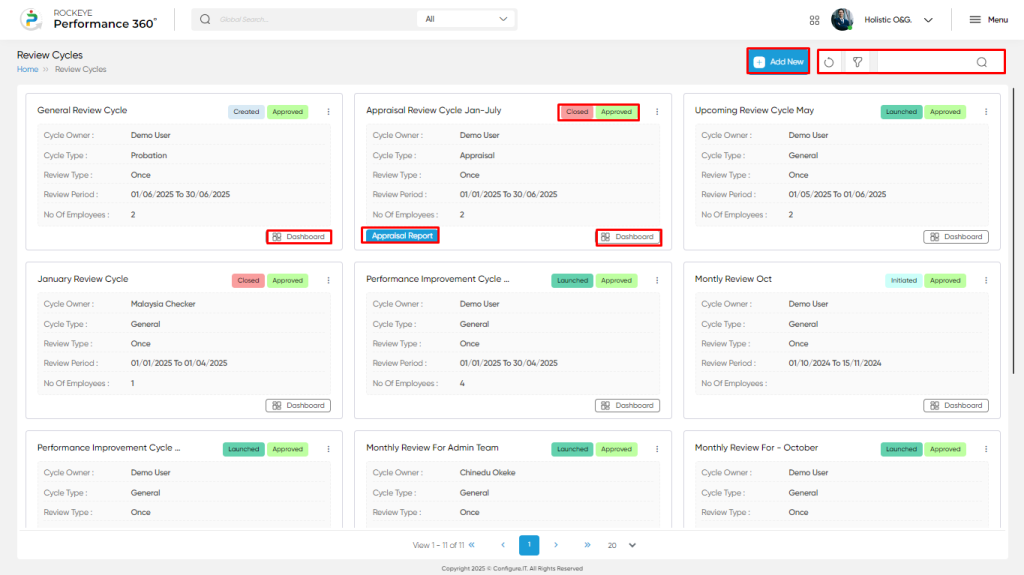Click Probation cycle type value

(x=149, y=156)
